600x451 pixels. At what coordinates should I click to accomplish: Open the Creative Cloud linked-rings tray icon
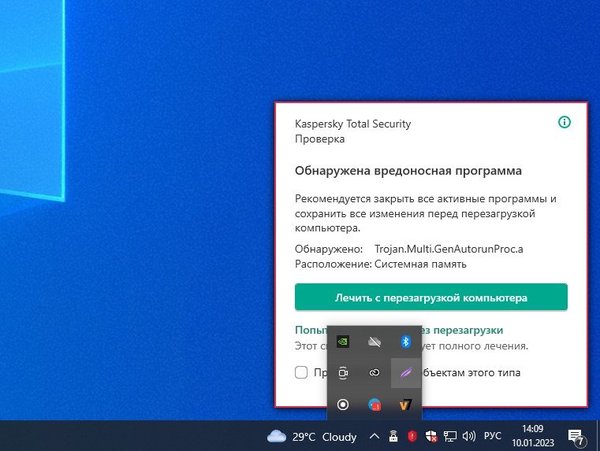(x=374, y=373)
